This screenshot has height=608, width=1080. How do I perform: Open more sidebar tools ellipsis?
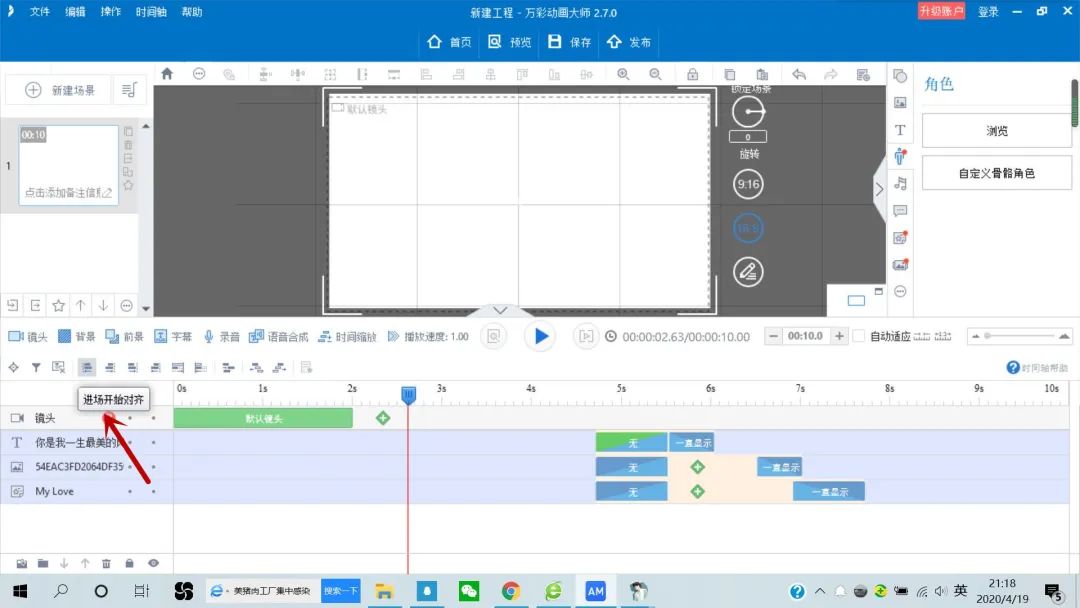900,292
